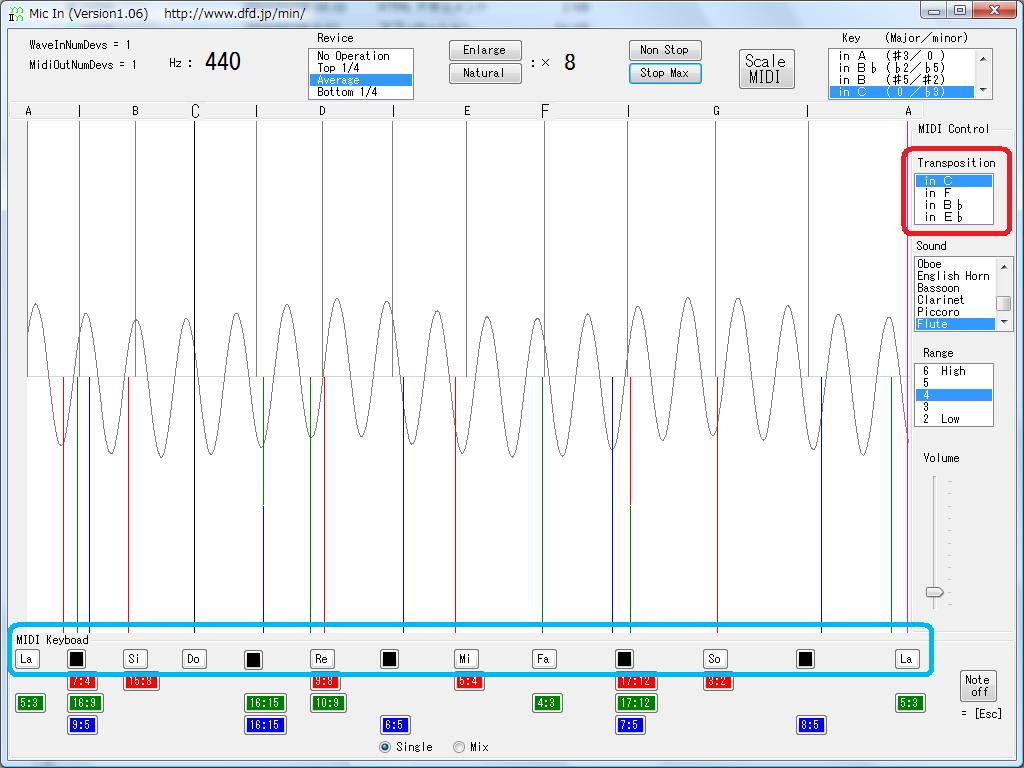Screen dimensions: 1024x768
Task: Click the blue 9:5 ratio button
Action: point(82,725)
